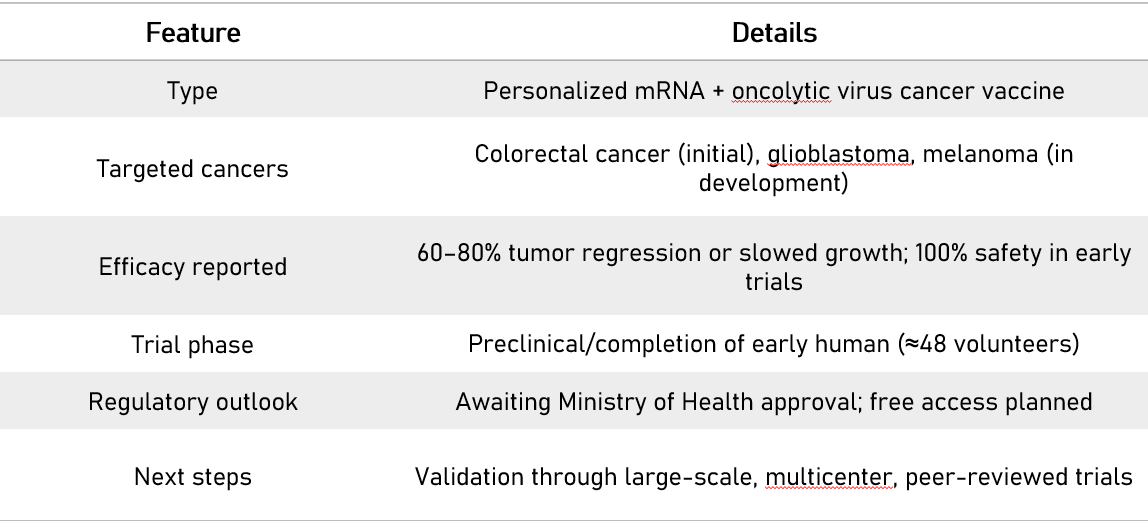The image size is (1148, 521).
Task: Click the 'Trial phase' cell
Action: coord(193,345)
